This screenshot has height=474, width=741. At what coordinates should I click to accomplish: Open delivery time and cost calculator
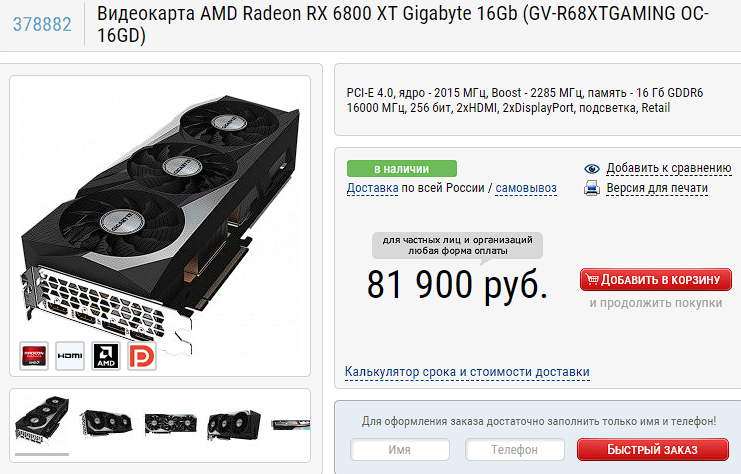pyautogui.click(x=467, y=372)
